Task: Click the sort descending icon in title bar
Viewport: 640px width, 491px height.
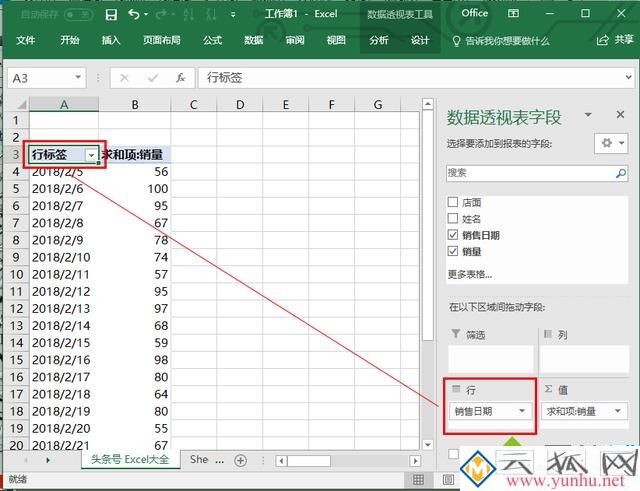Action: point(211,15)
